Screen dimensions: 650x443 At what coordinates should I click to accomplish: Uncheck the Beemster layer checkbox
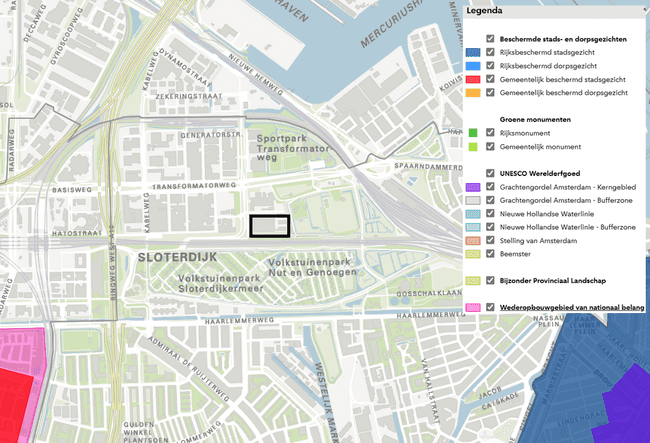click(490, 254)
